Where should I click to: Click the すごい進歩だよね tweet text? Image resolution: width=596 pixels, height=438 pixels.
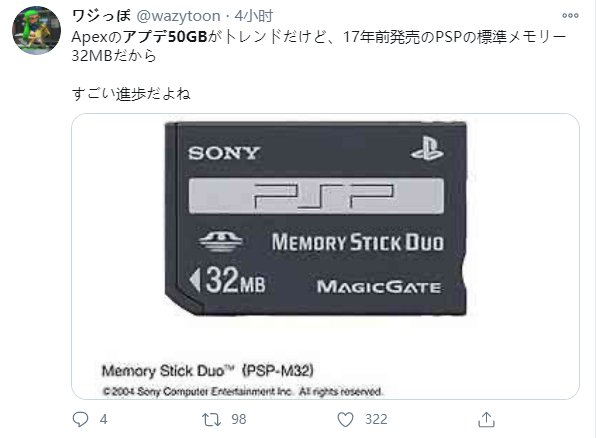click(x=131, y=94)
